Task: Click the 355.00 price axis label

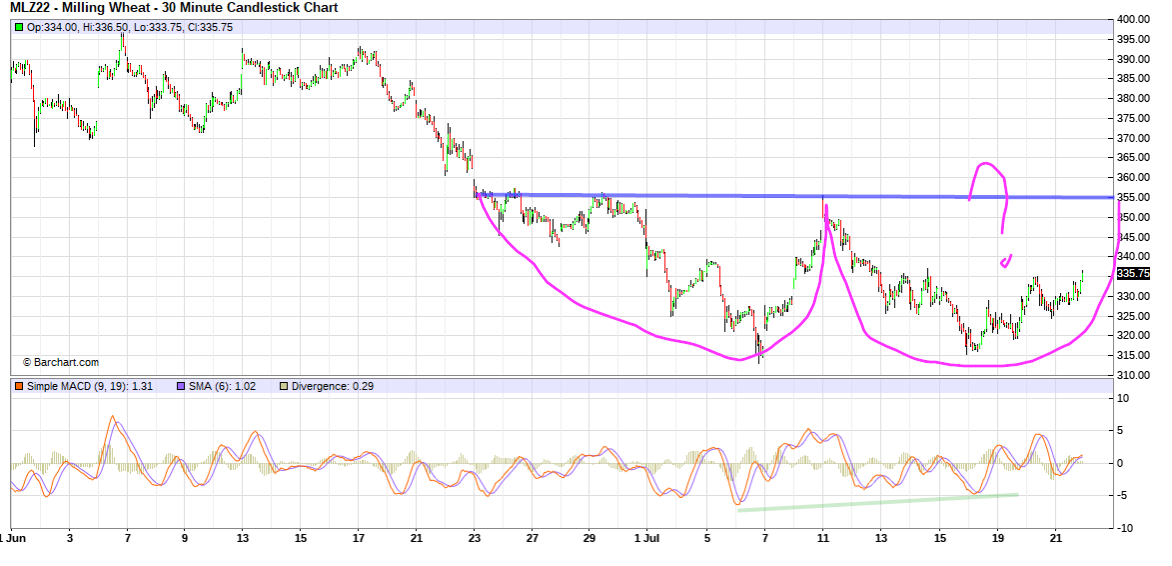Action: point(1134,198)
